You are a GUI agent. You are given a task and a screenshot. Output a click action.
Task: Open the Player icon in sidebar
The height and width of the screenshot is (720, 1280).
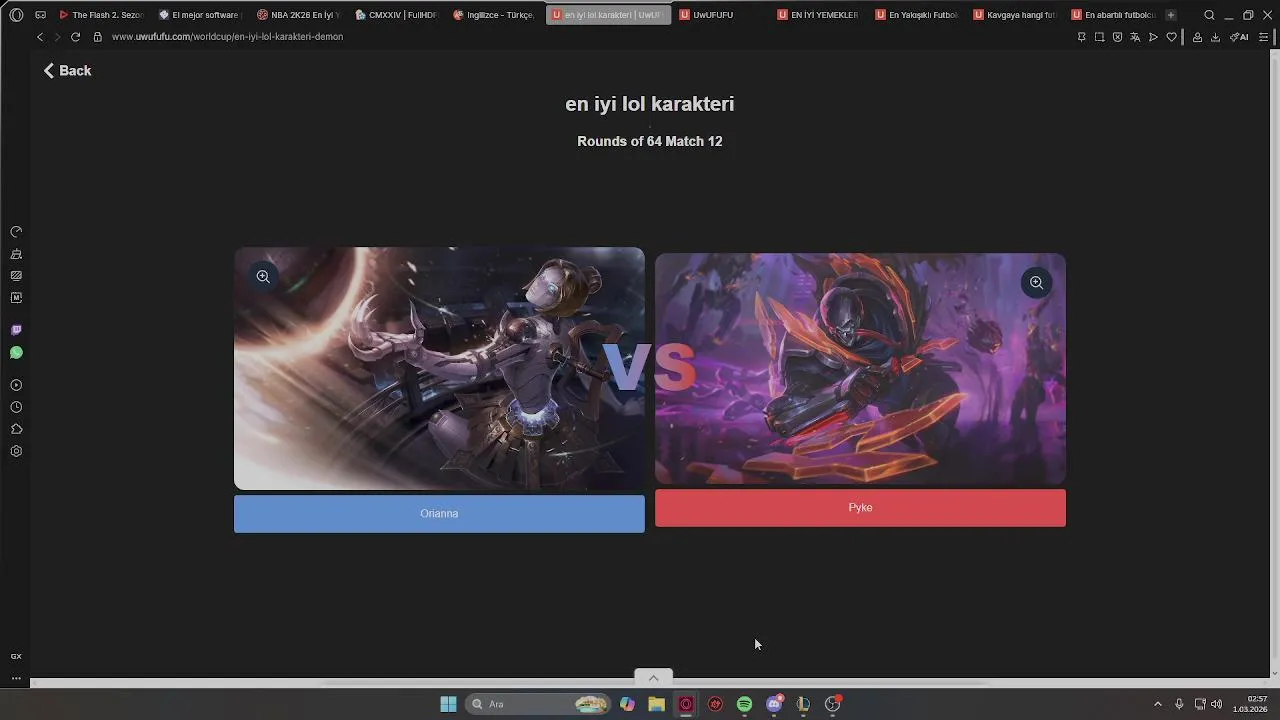point(16,385)
